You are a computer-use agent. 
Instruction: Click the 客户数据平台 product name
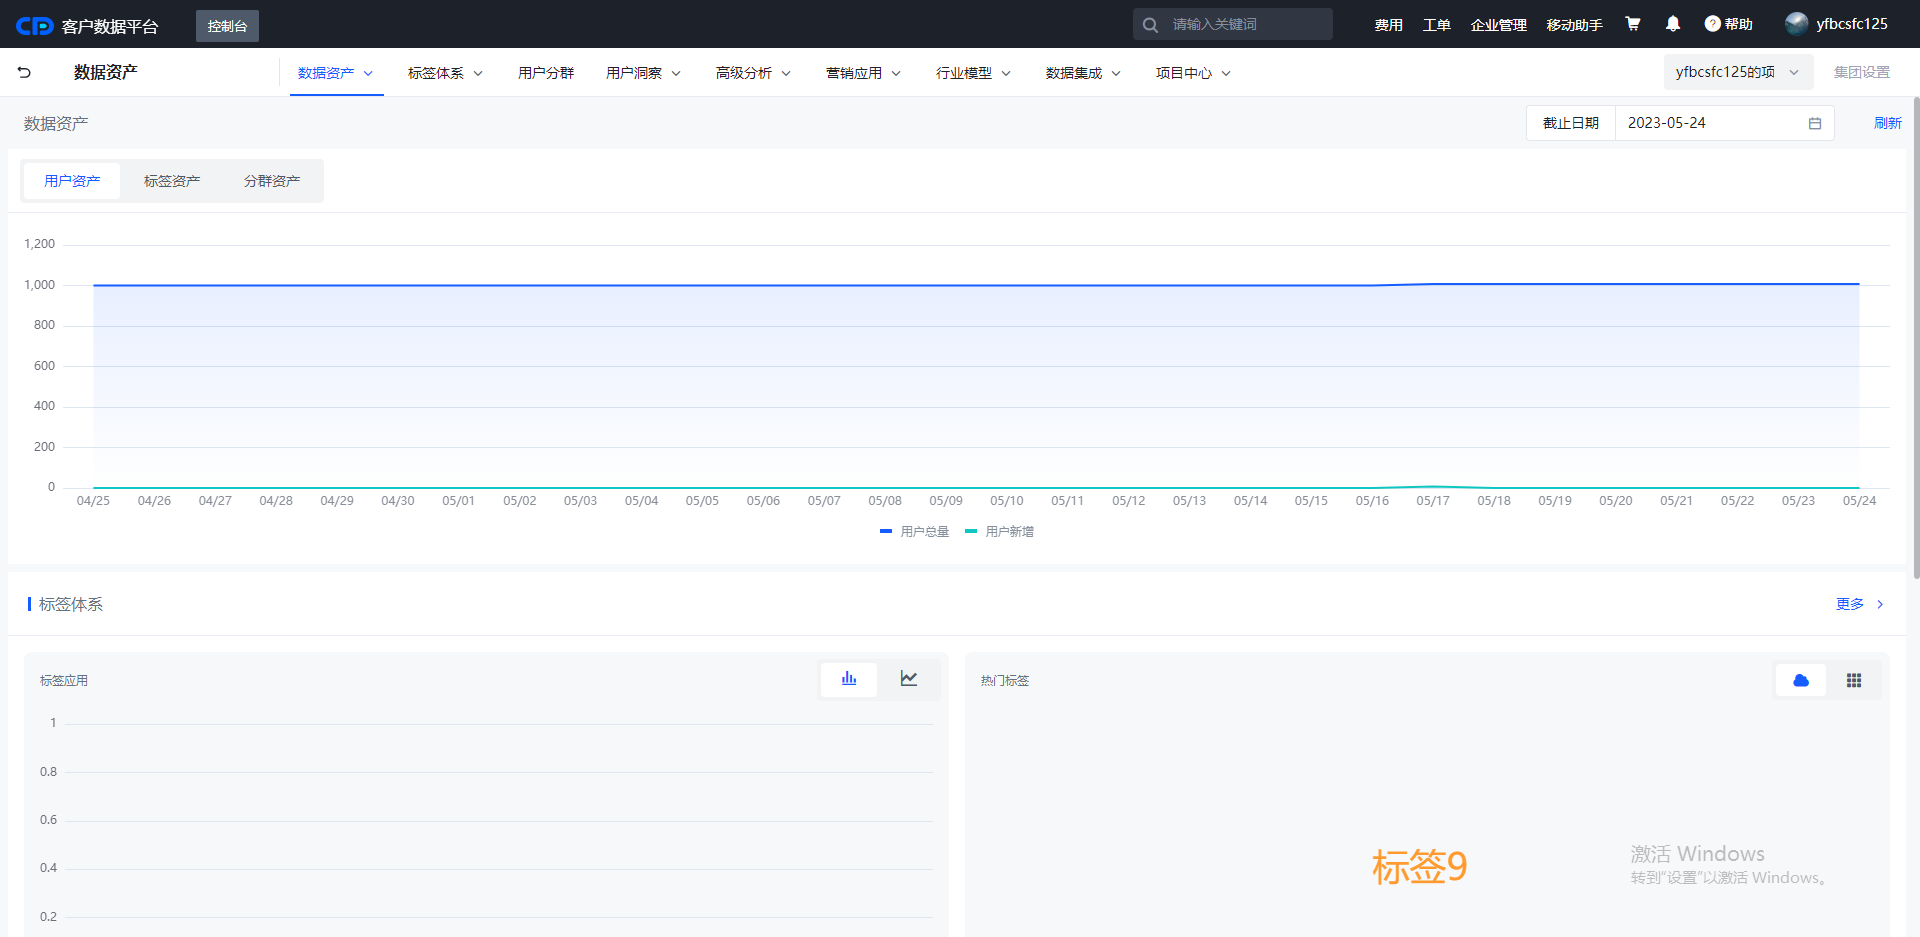pyautogui.click(x=110, y=27)
